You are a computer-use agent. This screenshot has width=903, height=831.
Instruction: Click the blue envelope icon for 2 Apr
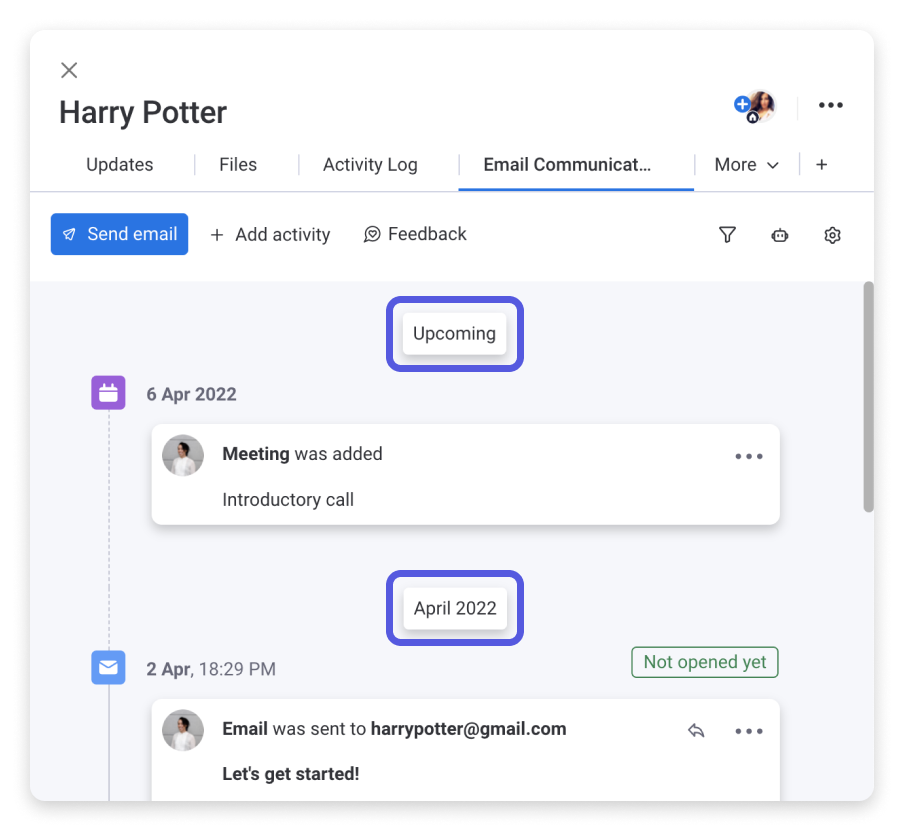pyautogui.click(x=108, y=667)
